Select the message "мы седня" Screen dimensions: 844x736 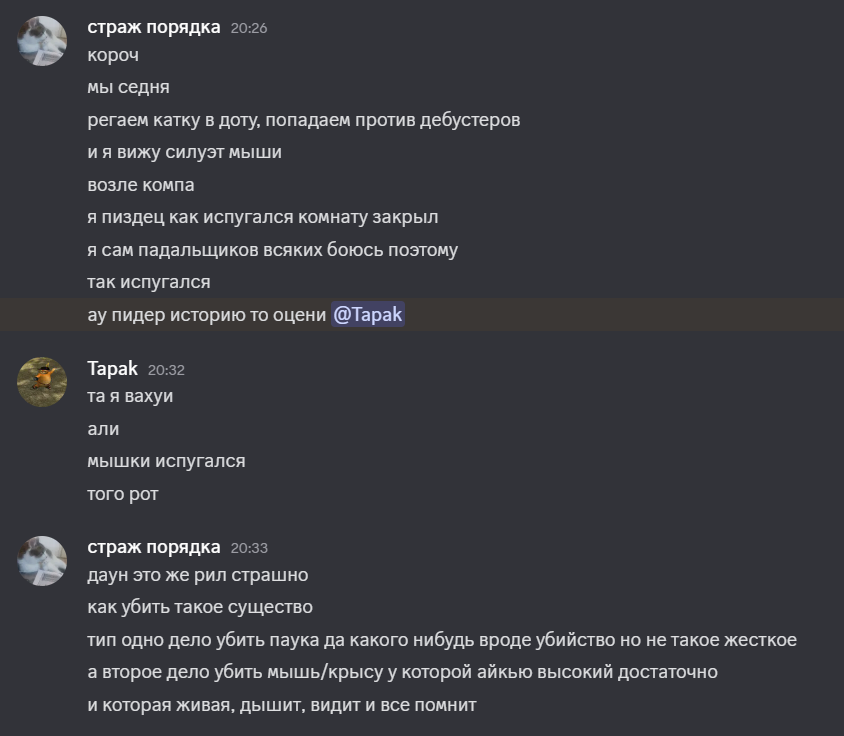pyautogui.click(x=129, y=87)
